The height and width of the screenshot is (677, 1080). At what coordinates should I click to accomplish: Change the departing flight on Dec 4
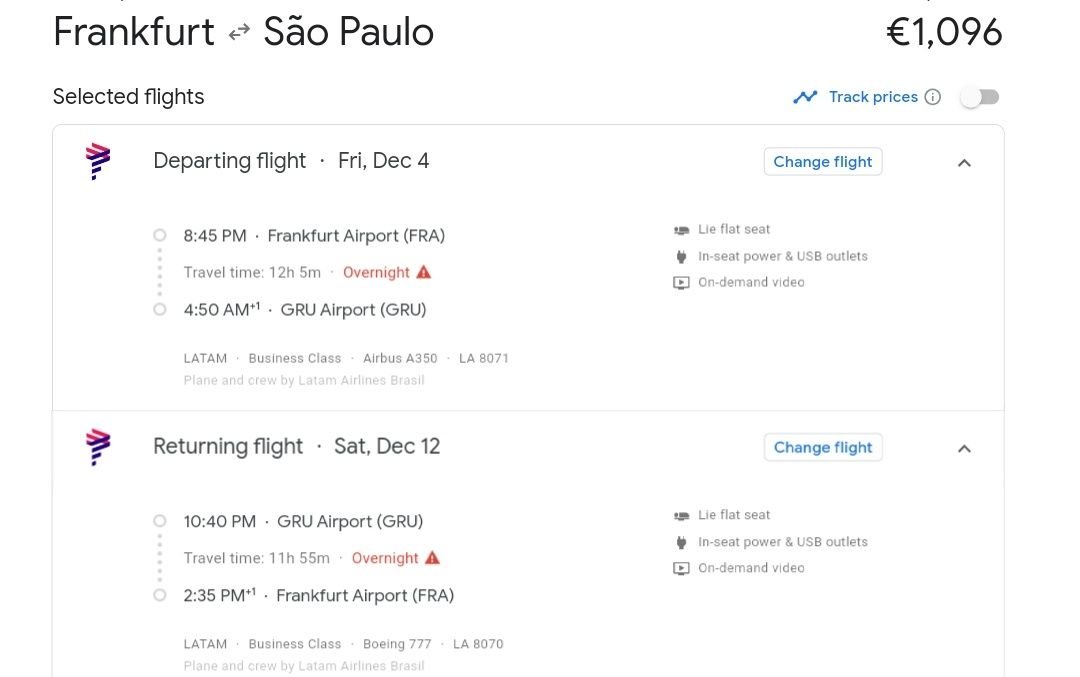[x=822, y=162]
